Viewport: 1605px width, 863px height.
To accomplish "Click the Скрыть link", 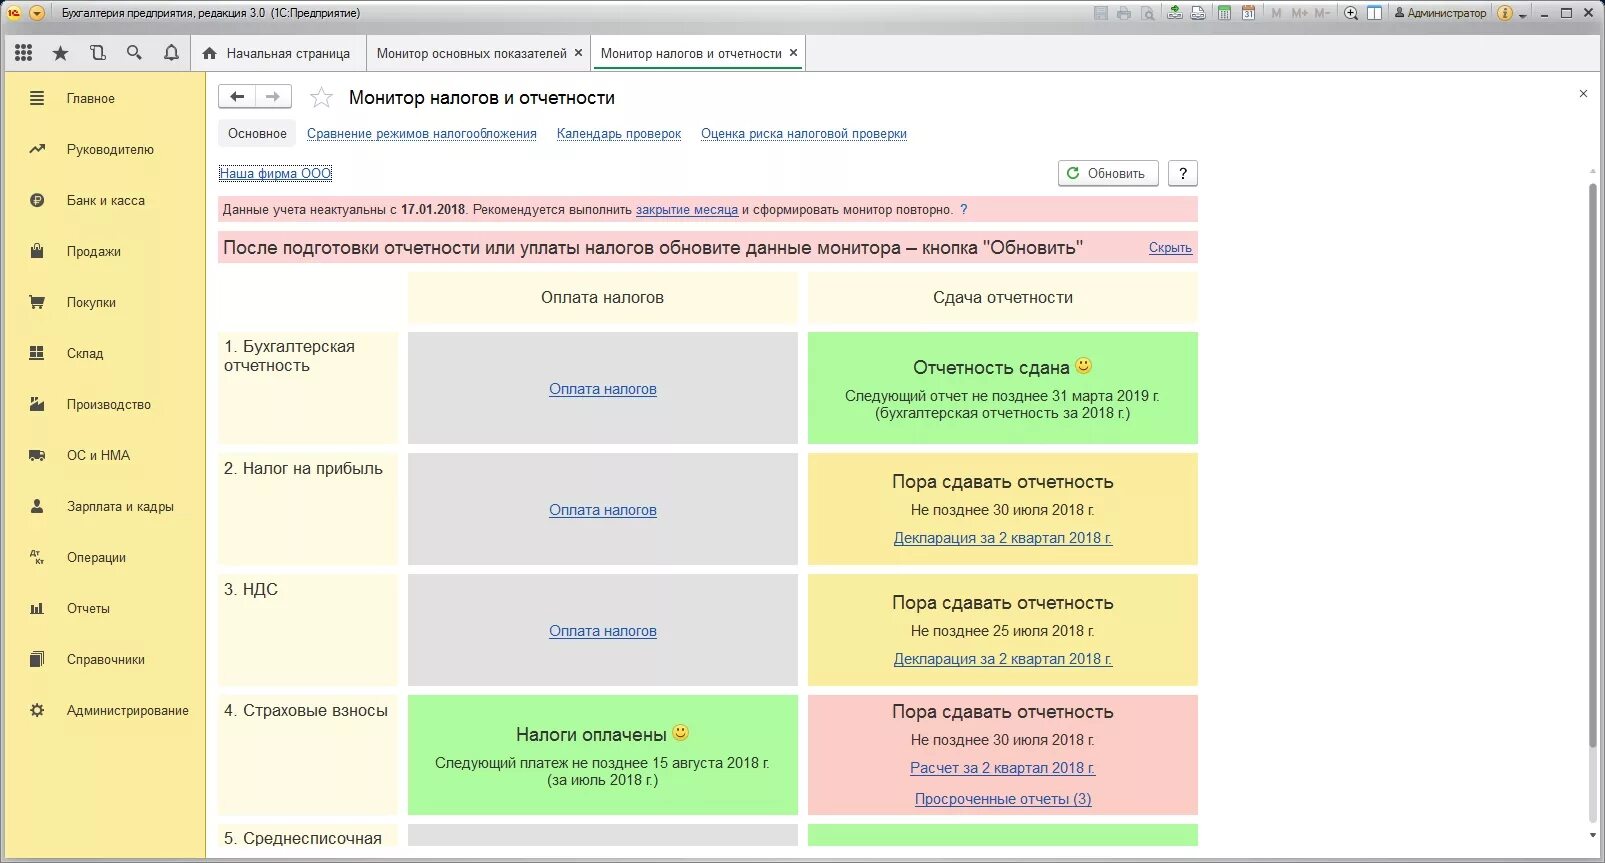I will tap(1170, 248).
